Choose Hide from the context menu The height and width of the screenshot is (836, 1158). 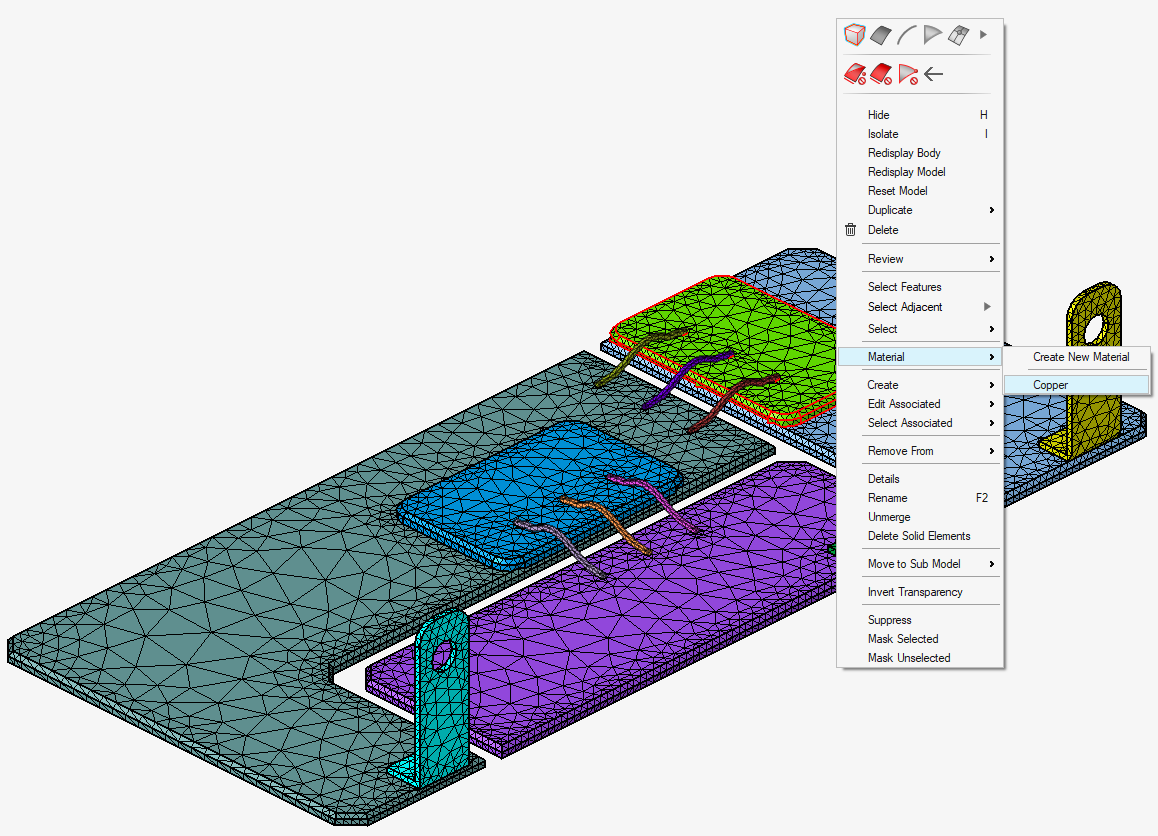pos(878,115)
